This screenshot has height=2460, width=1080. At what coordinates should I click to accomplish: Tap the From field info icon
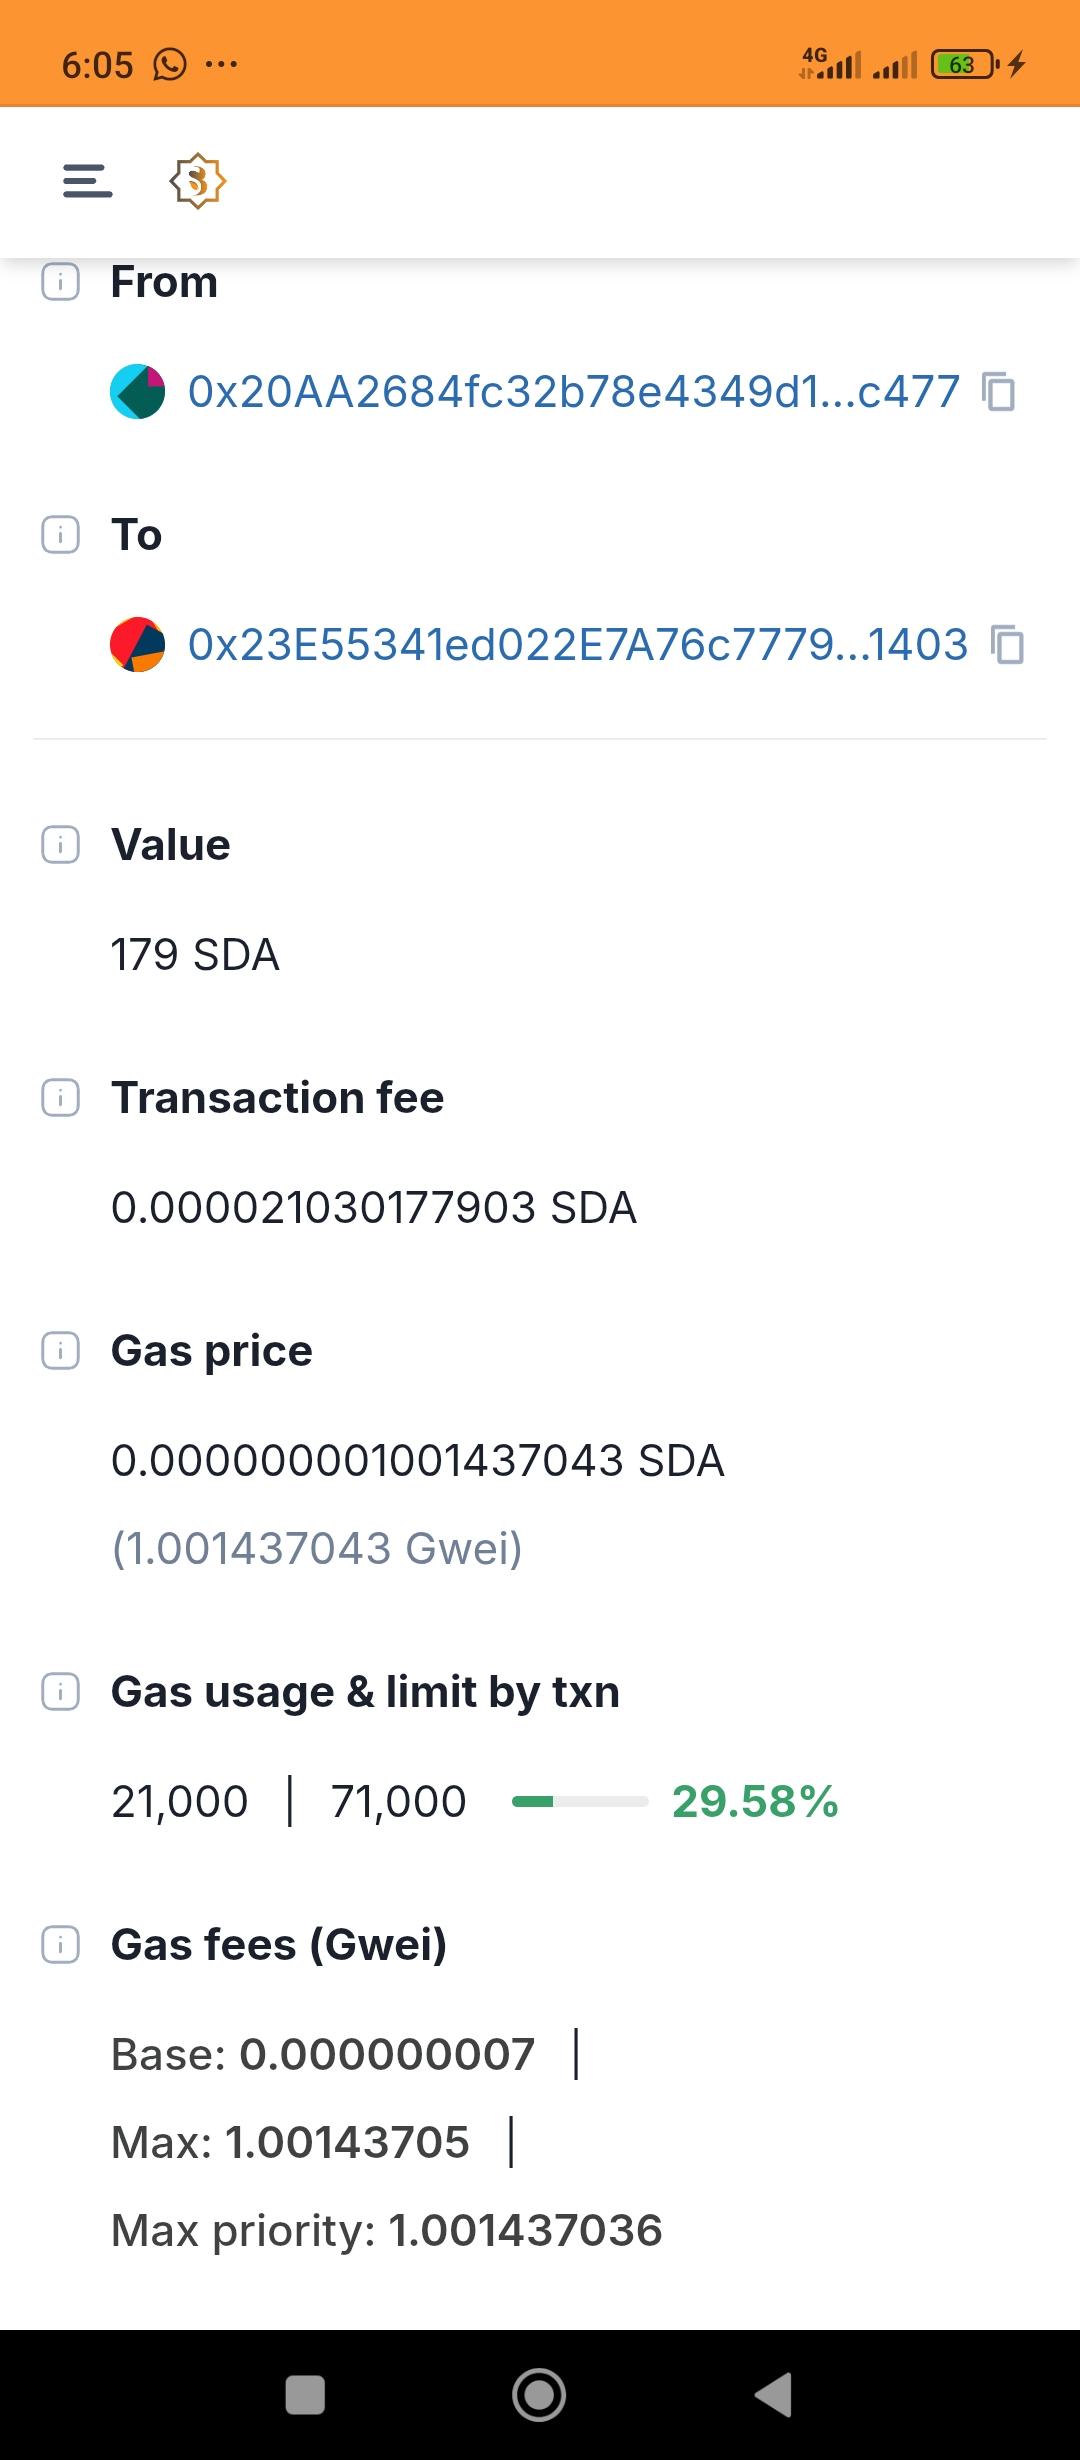click(60, 282)
